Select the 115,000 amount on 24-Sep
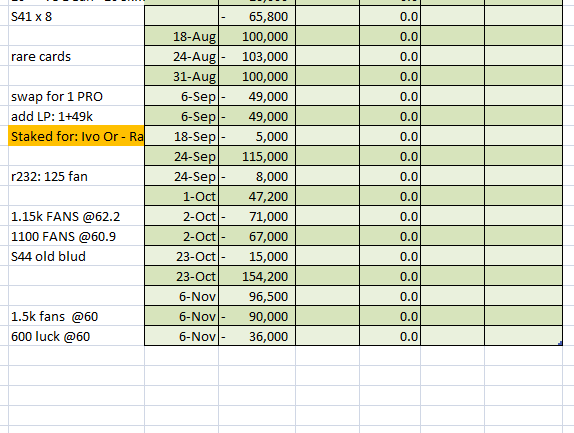574x433 pixels. click(257, 156)
